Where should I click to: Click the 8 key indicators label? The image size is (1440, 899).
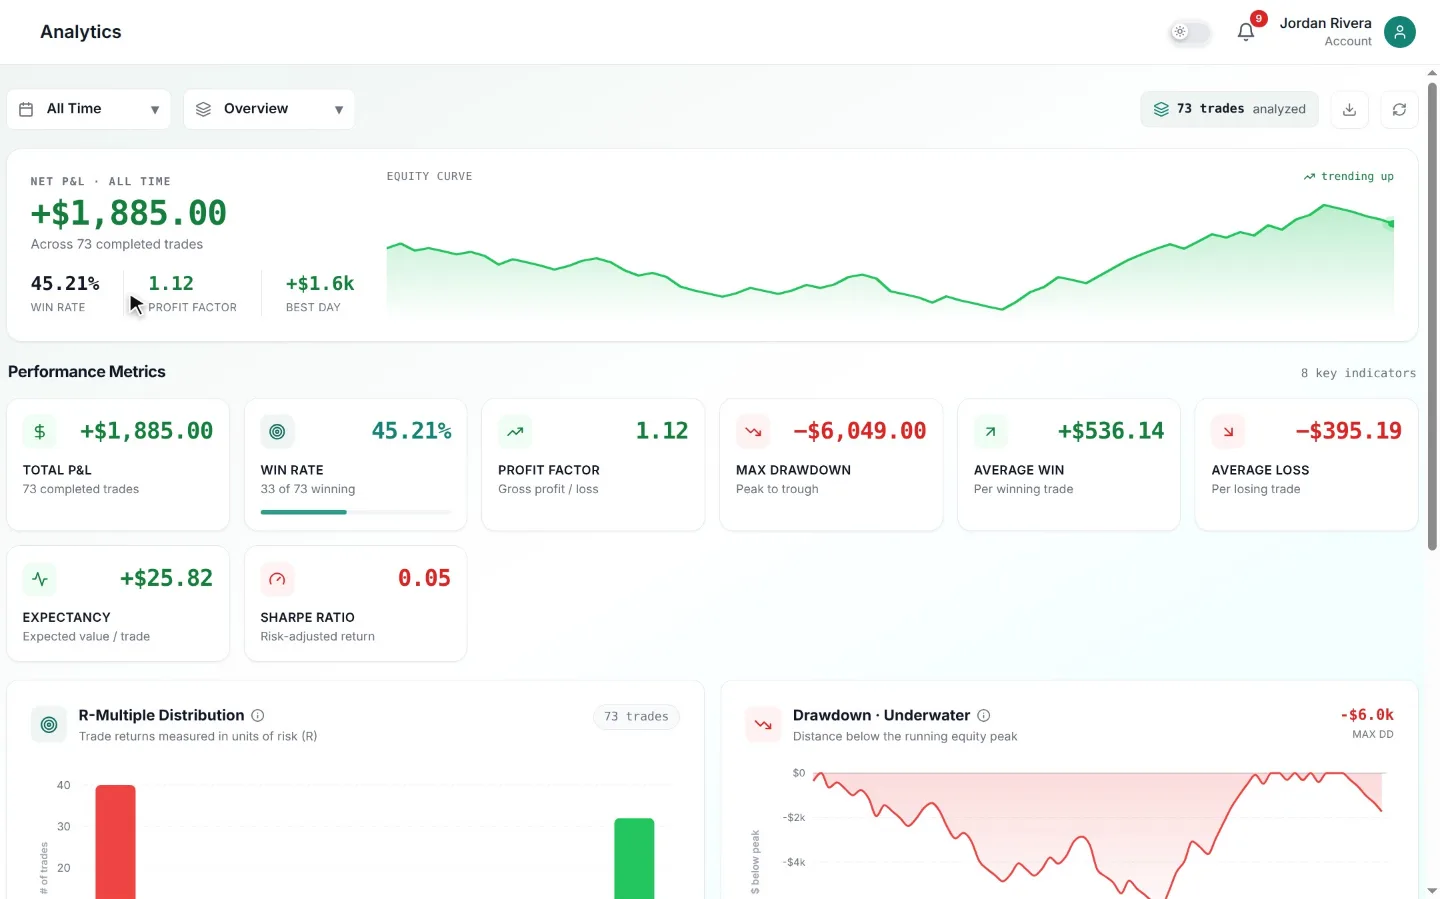[1358, 373]
